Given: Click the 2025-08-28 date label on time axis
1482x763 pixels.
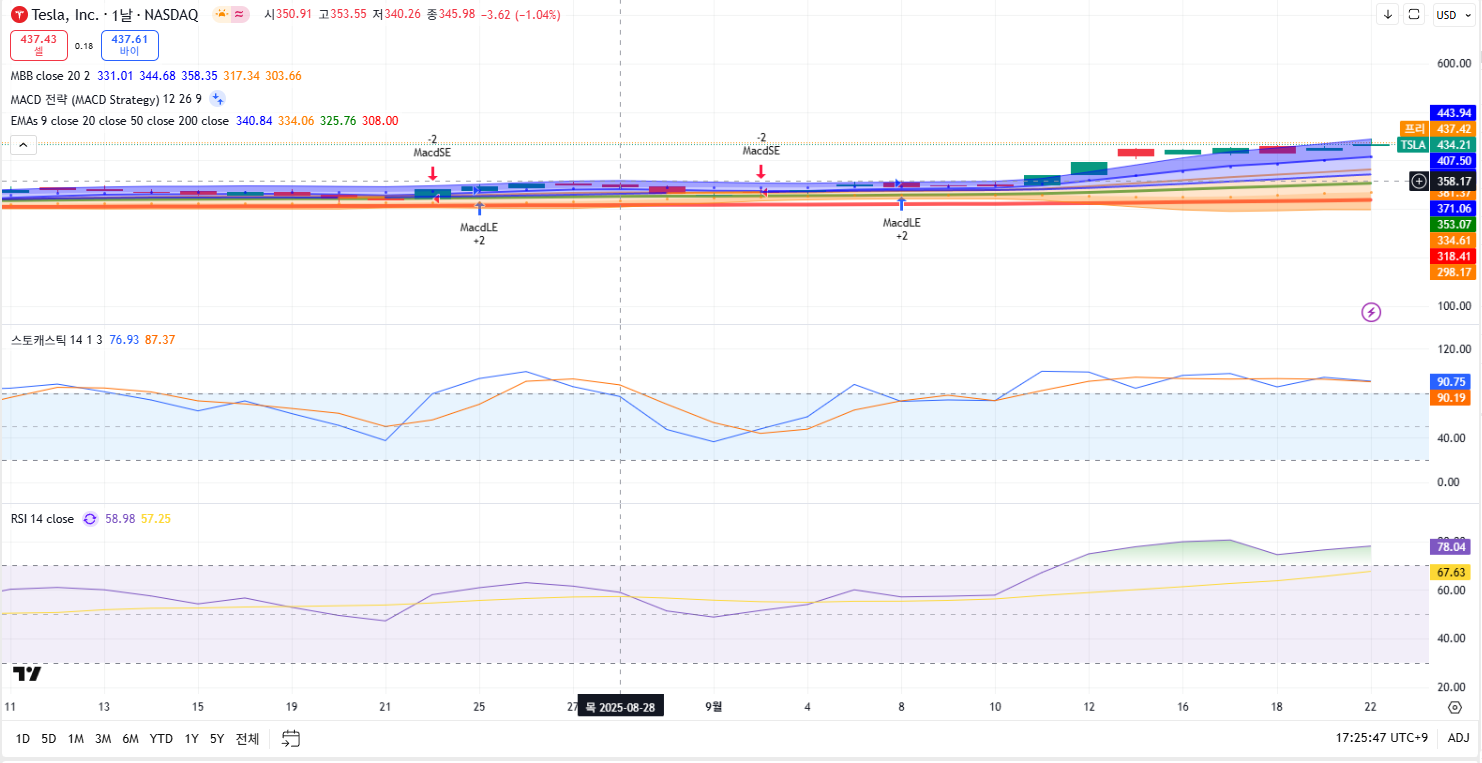Looking at the screenshot, I should [620, 707].
